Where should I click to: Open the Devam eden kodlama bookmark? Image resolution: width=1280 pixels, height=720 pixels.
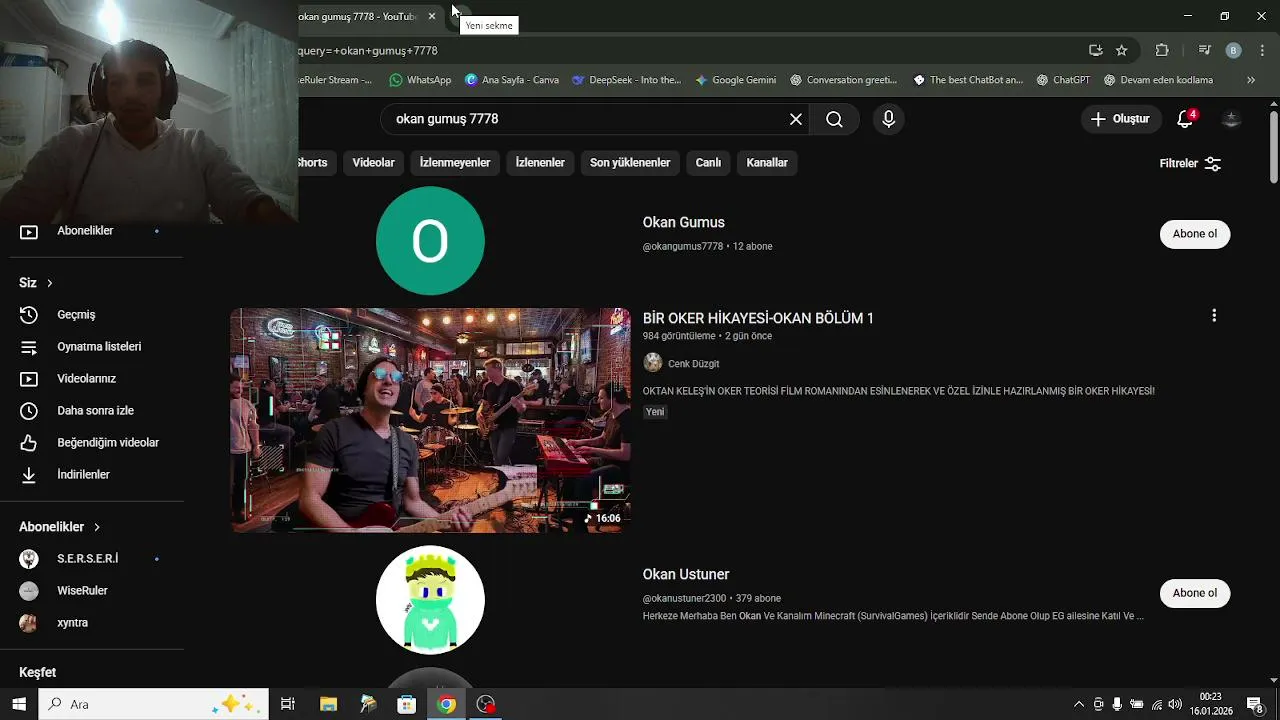click(x=1158, y=80)
